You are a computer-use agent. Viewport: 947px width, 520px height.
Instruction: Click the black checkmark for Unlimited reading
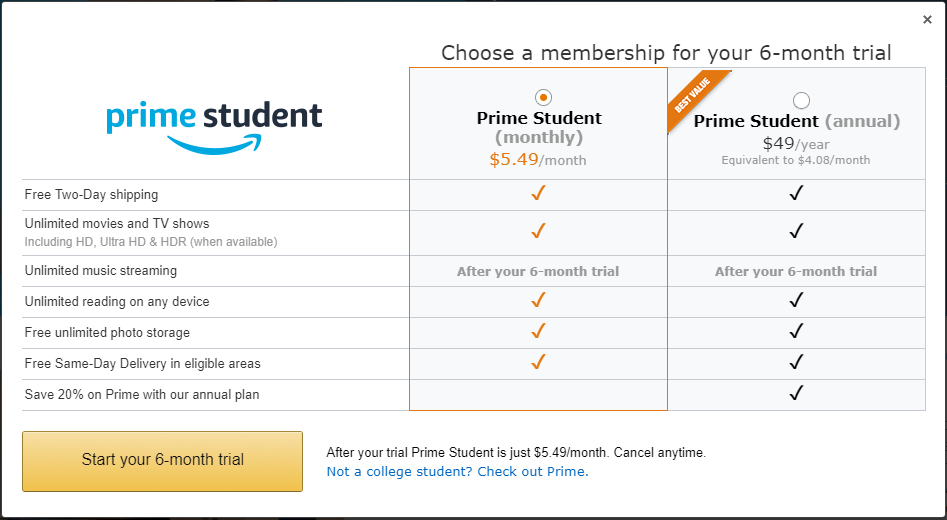click(x=796, y=300)
